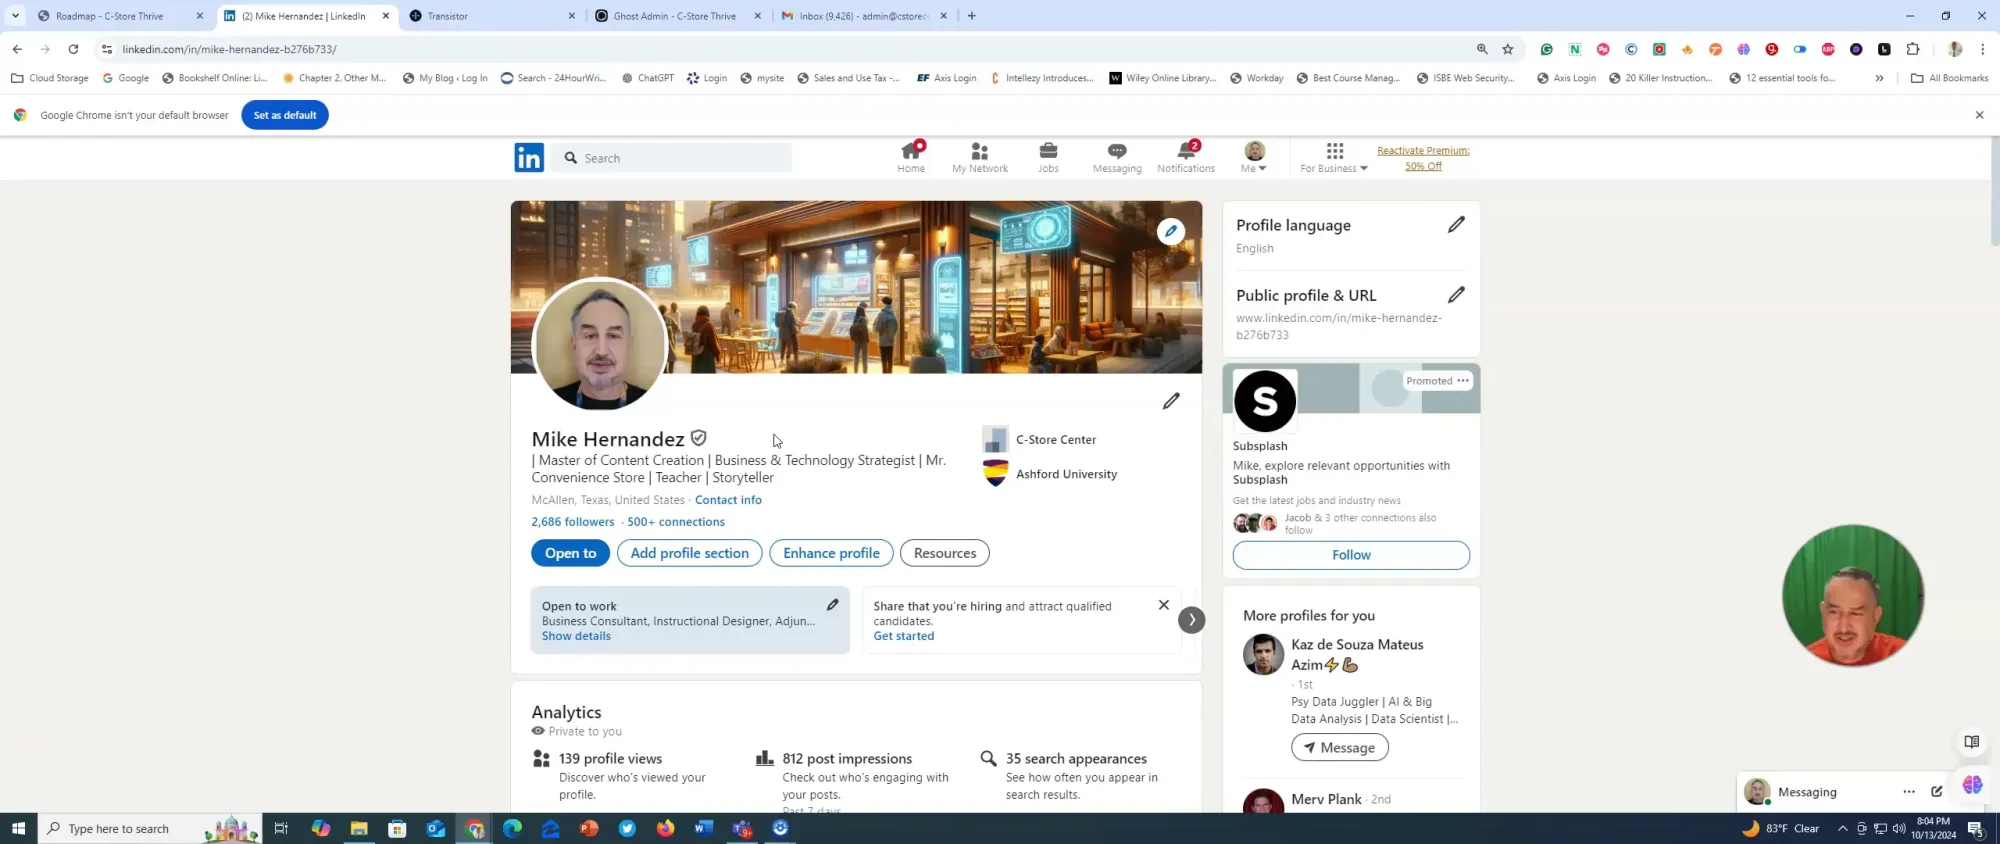2000x844 pixels.
Task: Close the default browser notification bar
Action: pos(1979,115)
